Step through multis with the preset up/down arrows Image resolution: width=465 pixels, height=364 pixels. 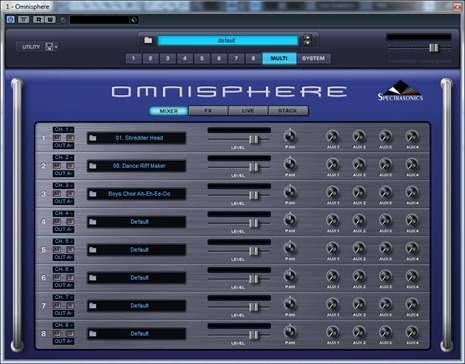307,40
